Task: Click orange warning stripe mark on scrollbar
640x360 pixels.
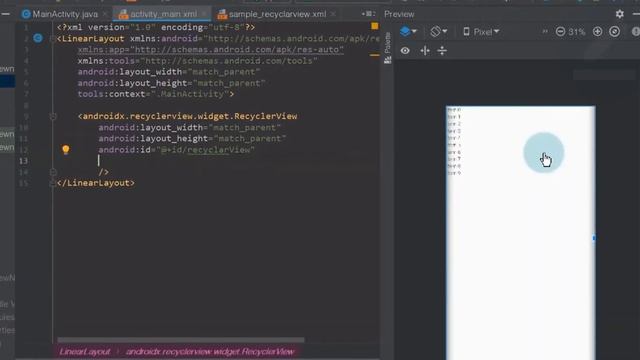Action: (374, 55)
